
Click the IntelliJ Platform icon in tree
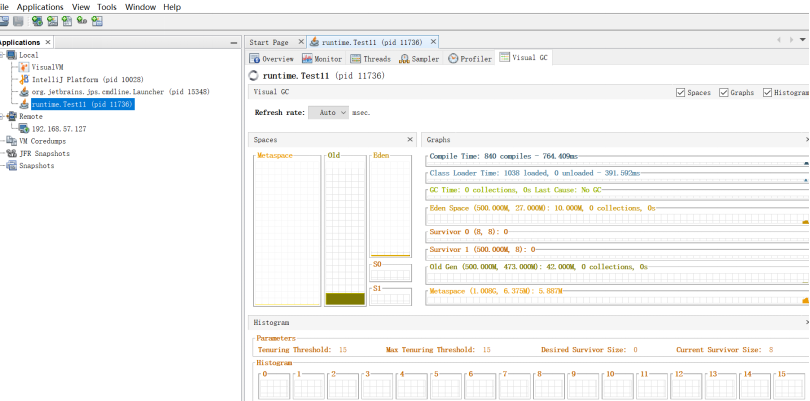coord(24,80)
